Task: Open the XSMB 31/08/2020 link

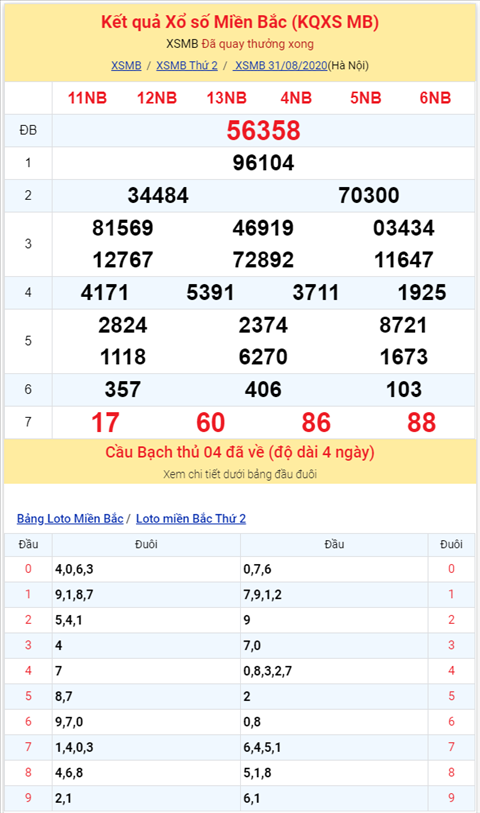Action: tap(280, 66)
